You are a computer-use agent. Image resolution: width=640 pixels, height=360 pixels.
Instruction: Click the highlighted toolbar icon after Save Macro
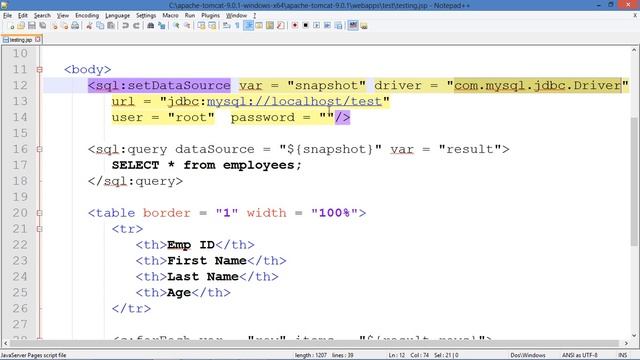(353, 26)
